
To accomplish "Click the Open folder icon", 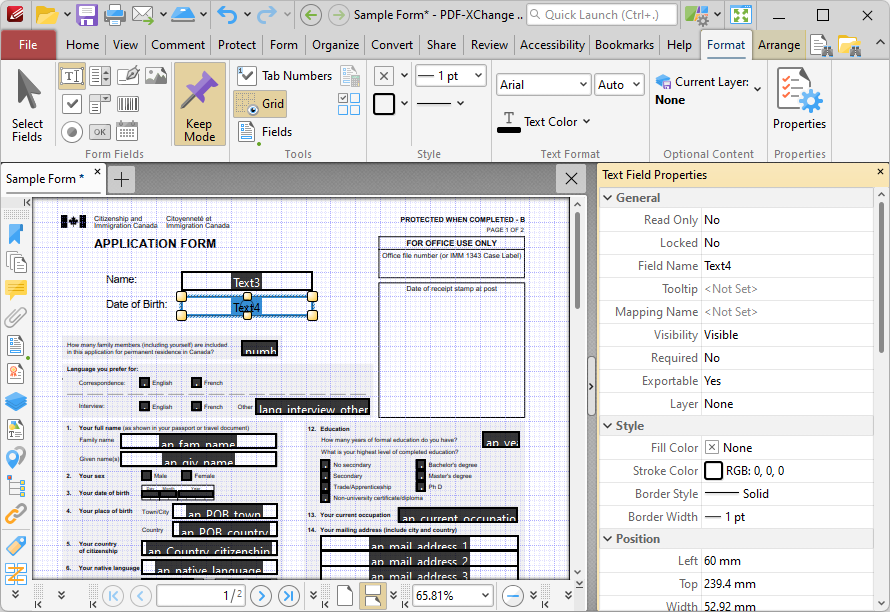I will pyautogui.click(x=47, y=15).
